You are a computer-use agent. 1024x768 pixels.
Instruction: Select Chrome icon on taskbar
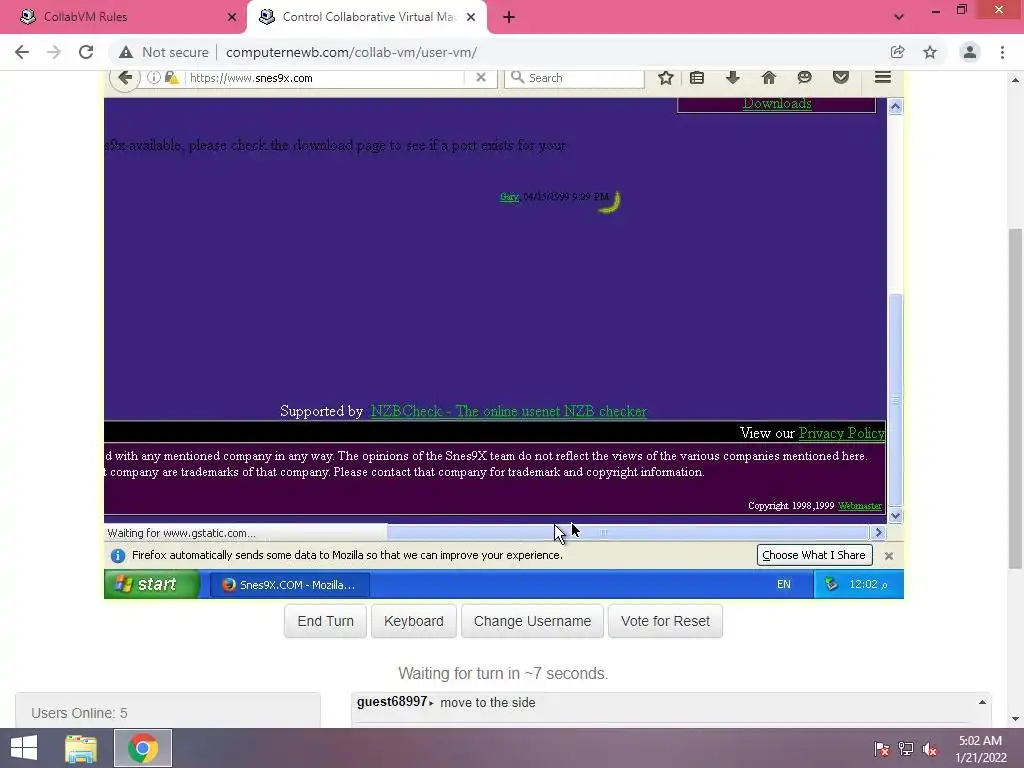(x=143, y=748)
